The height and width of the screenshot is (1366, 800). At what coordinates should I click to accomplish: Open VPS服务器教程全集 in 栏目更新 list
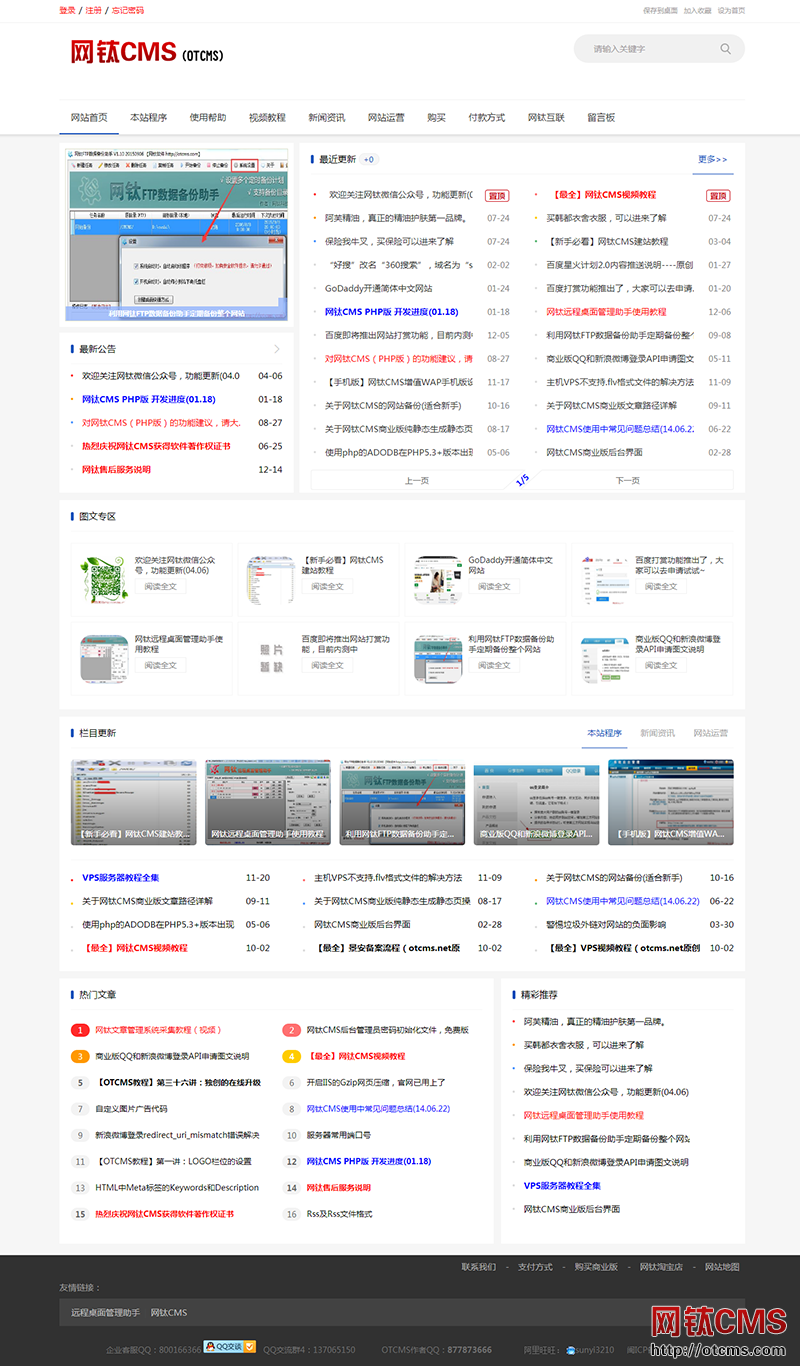[120, 877]
